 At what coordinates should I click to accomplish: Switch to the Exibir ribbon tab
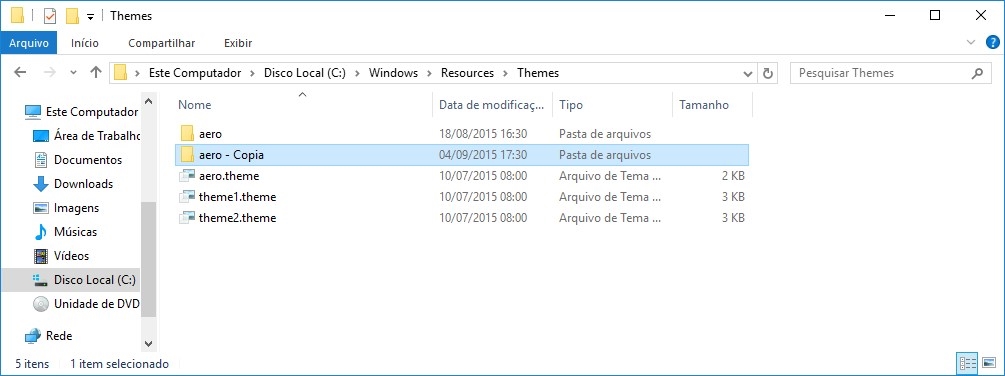click(238, 43)
